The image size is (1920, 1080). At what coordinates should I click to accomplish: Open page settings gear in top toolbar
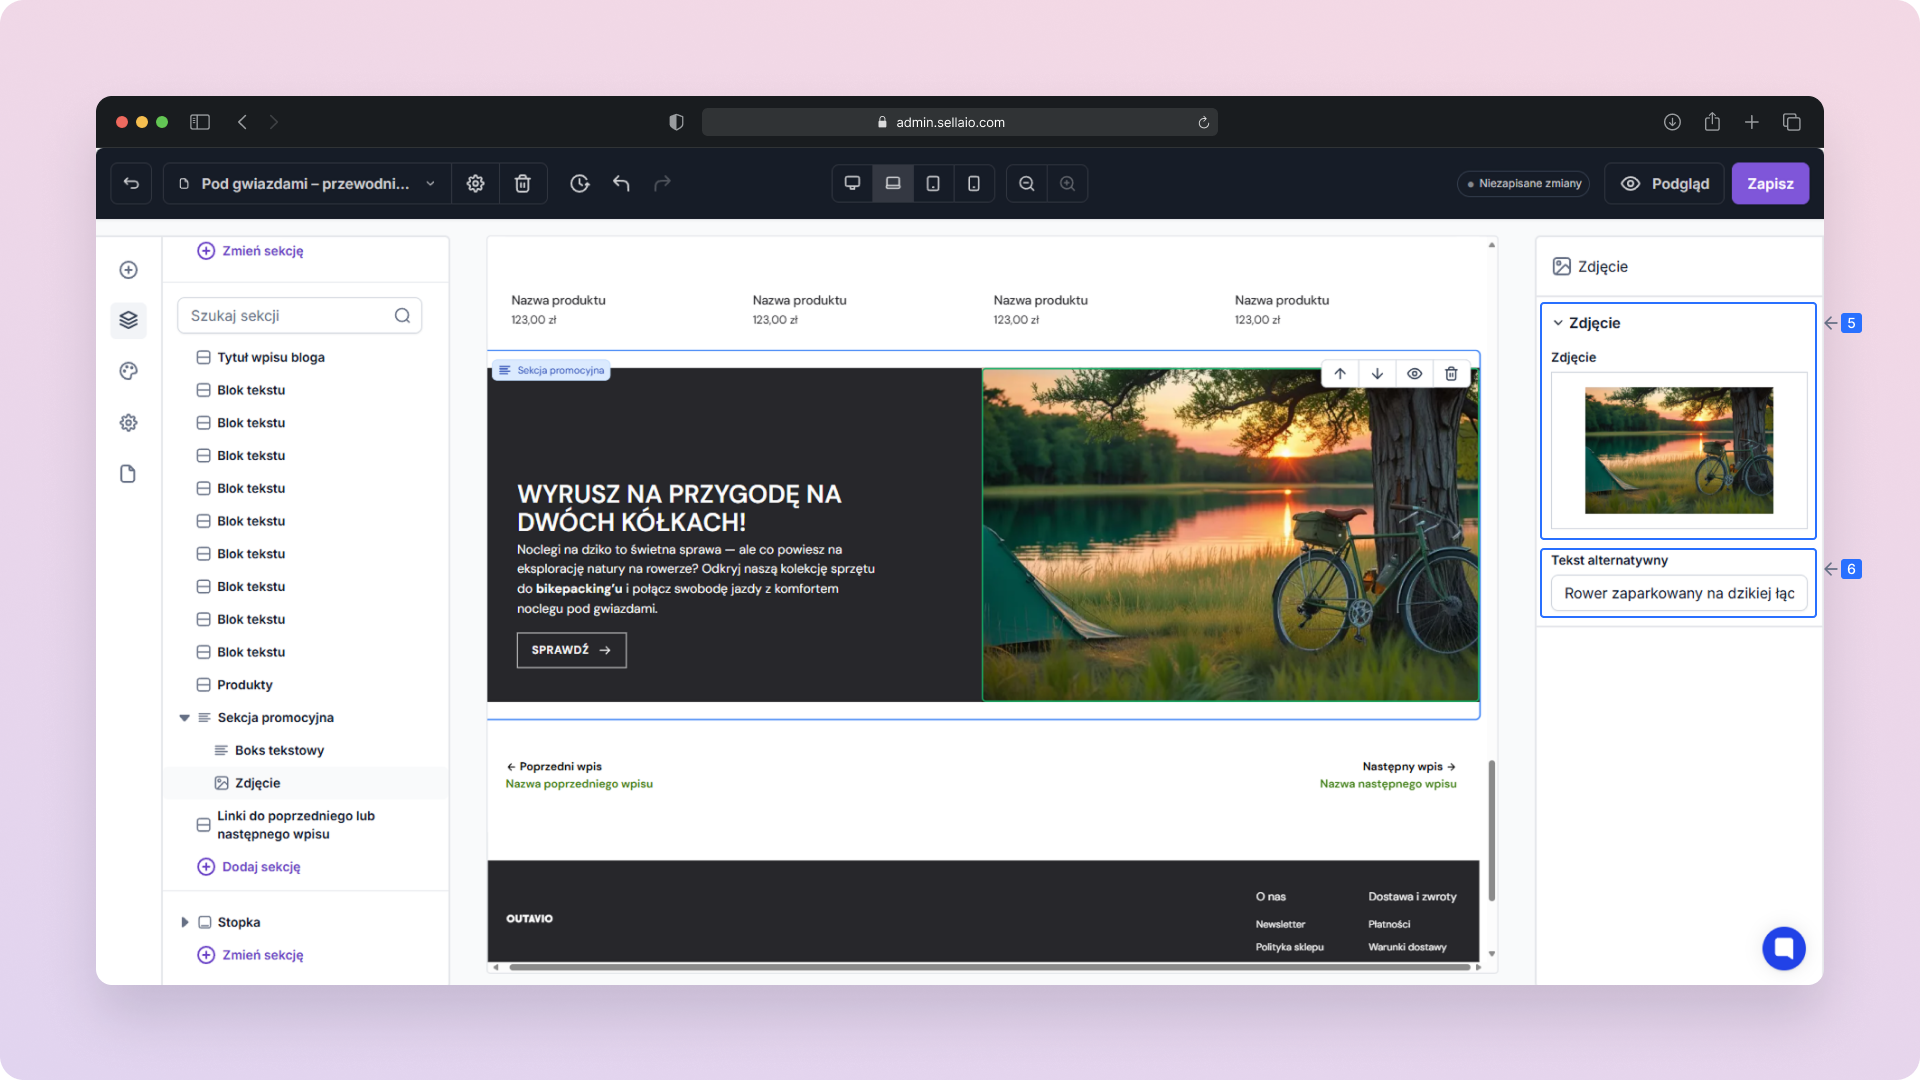tap(475, 183)
